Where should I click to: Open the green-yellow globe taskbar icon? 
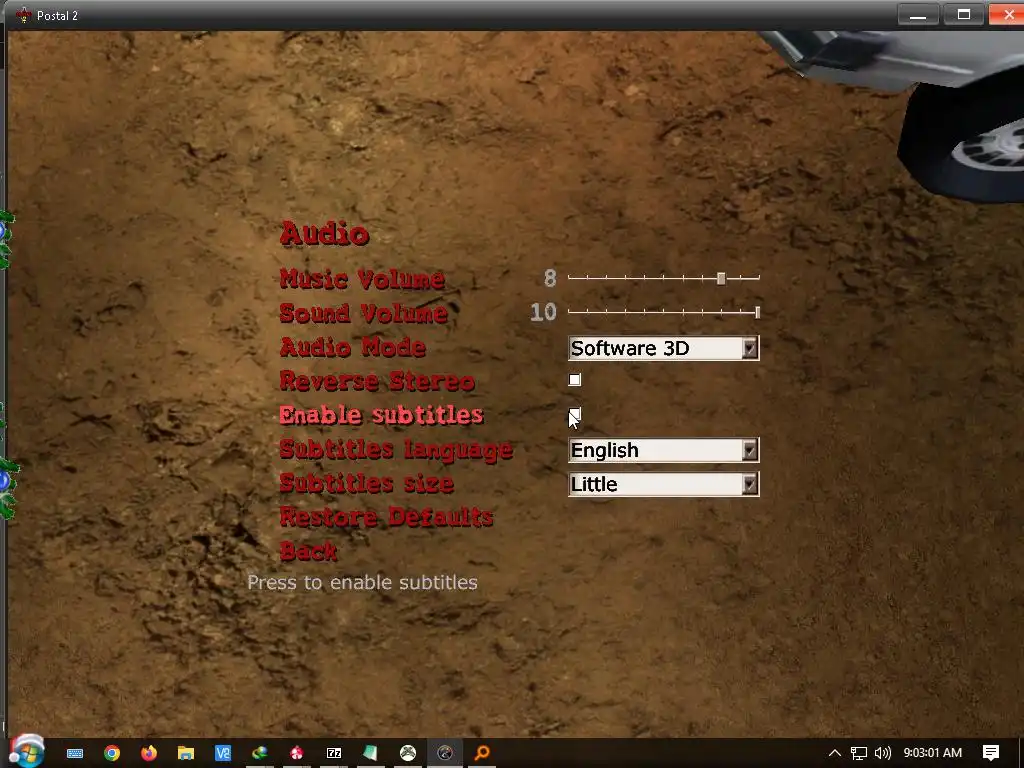(259, 753)
